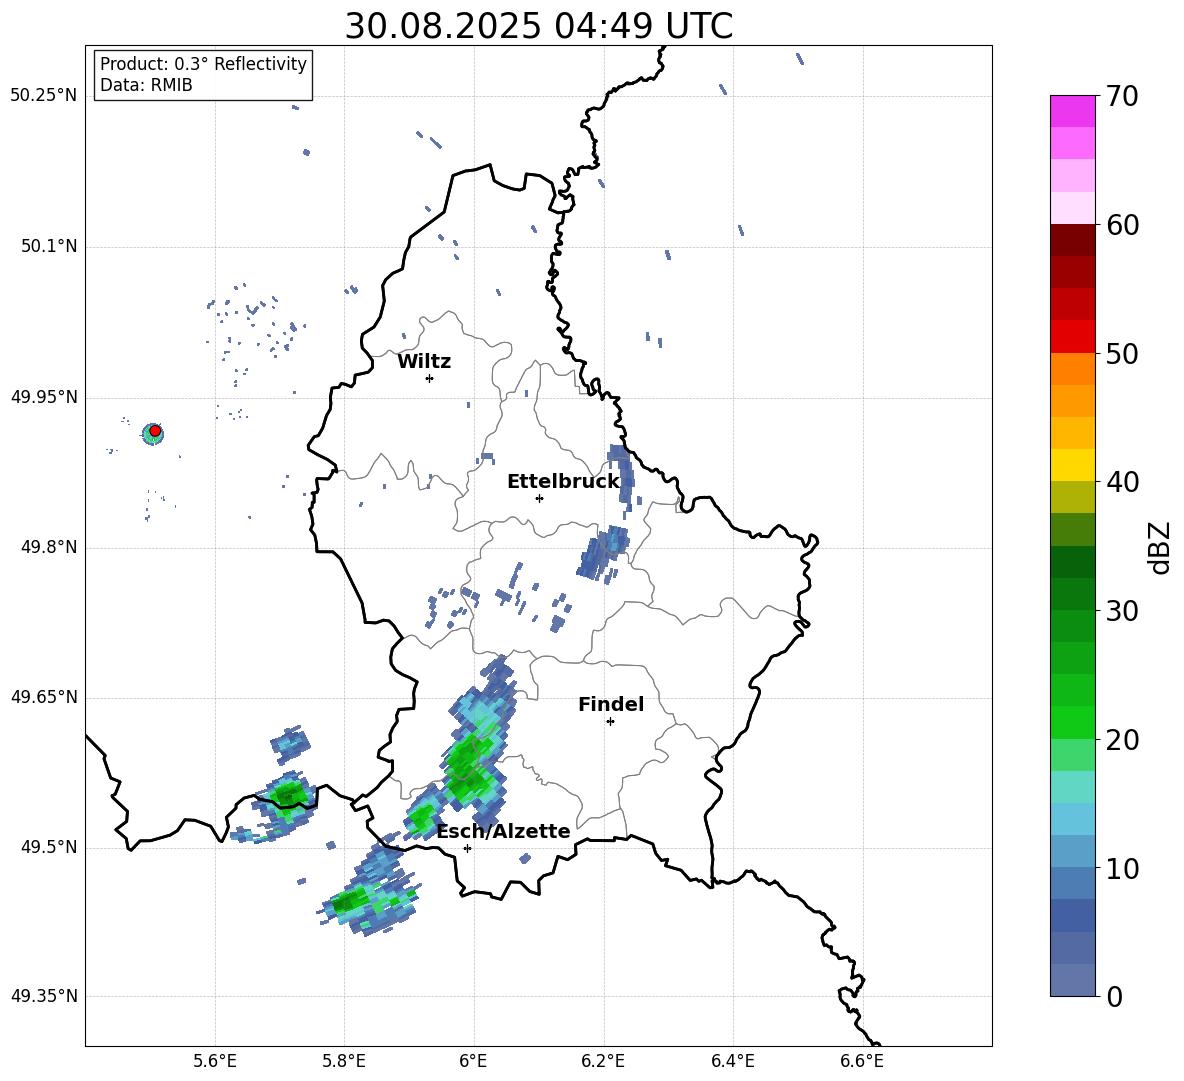Click the Findel location cross marker
Image resolution: width=1184 pixels, height=1081 pixels.
[x=610, y=722]
